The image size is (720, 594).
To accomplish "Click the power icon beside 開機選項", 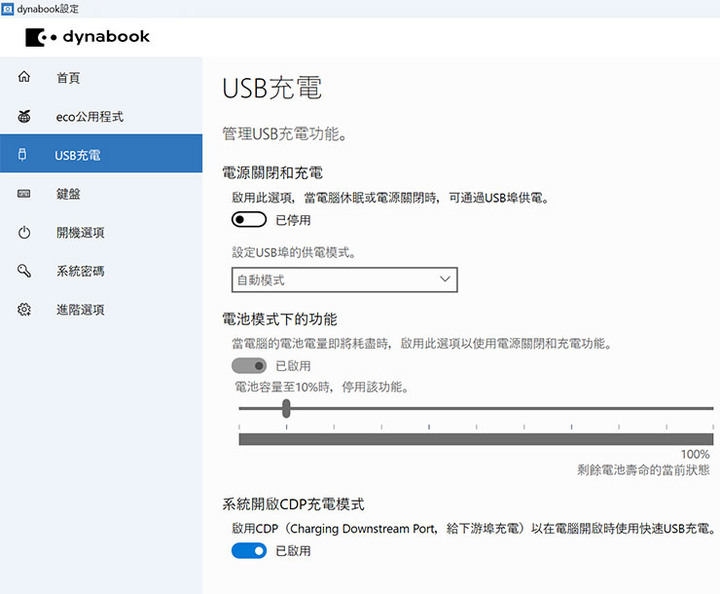I will [24, 232].
